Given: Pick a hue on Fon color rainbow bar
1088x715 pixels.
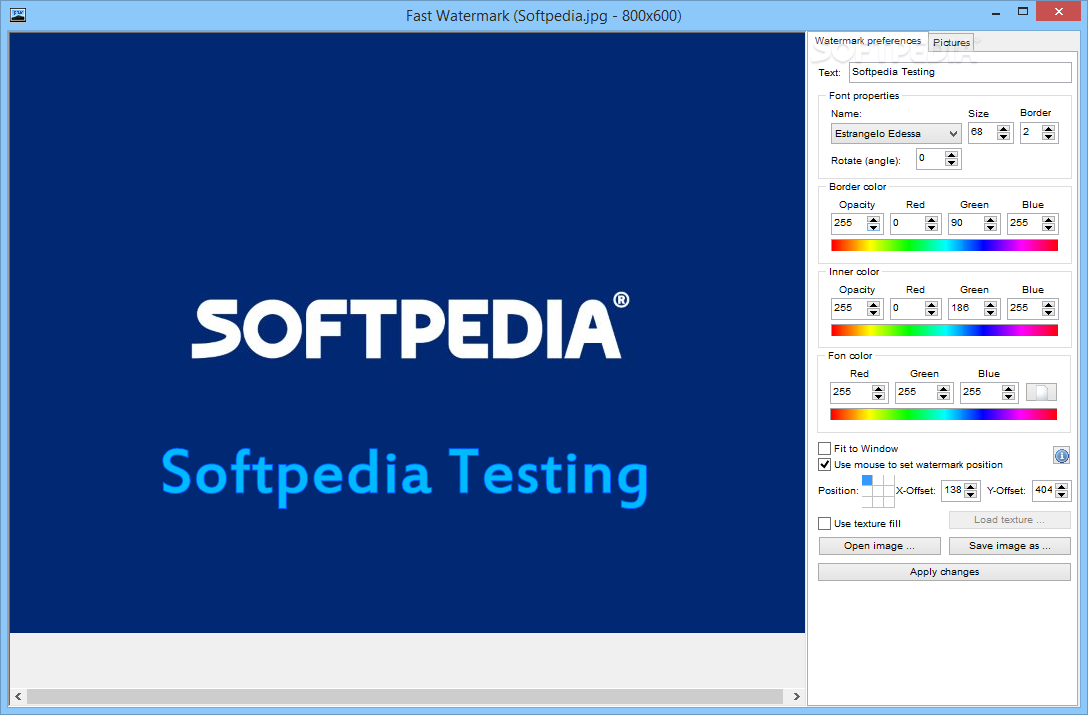Looking at the screenshot, I should [944, 414].
